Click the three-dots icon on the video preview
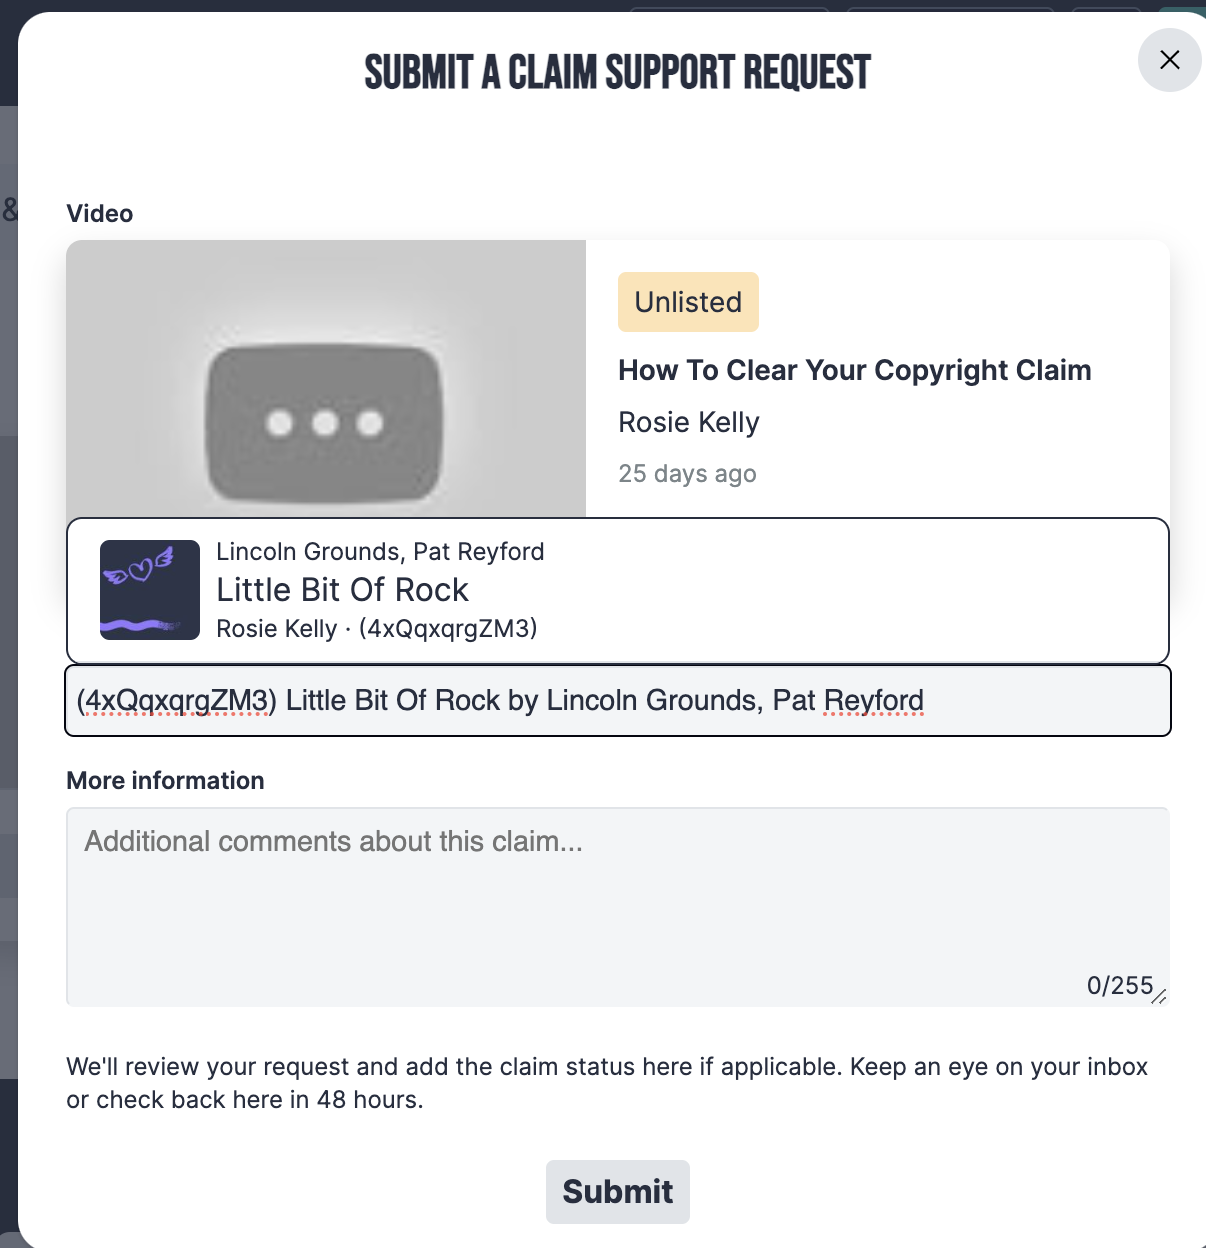Viewport: 1206px width, 1248px height. [x=325, y=424]
